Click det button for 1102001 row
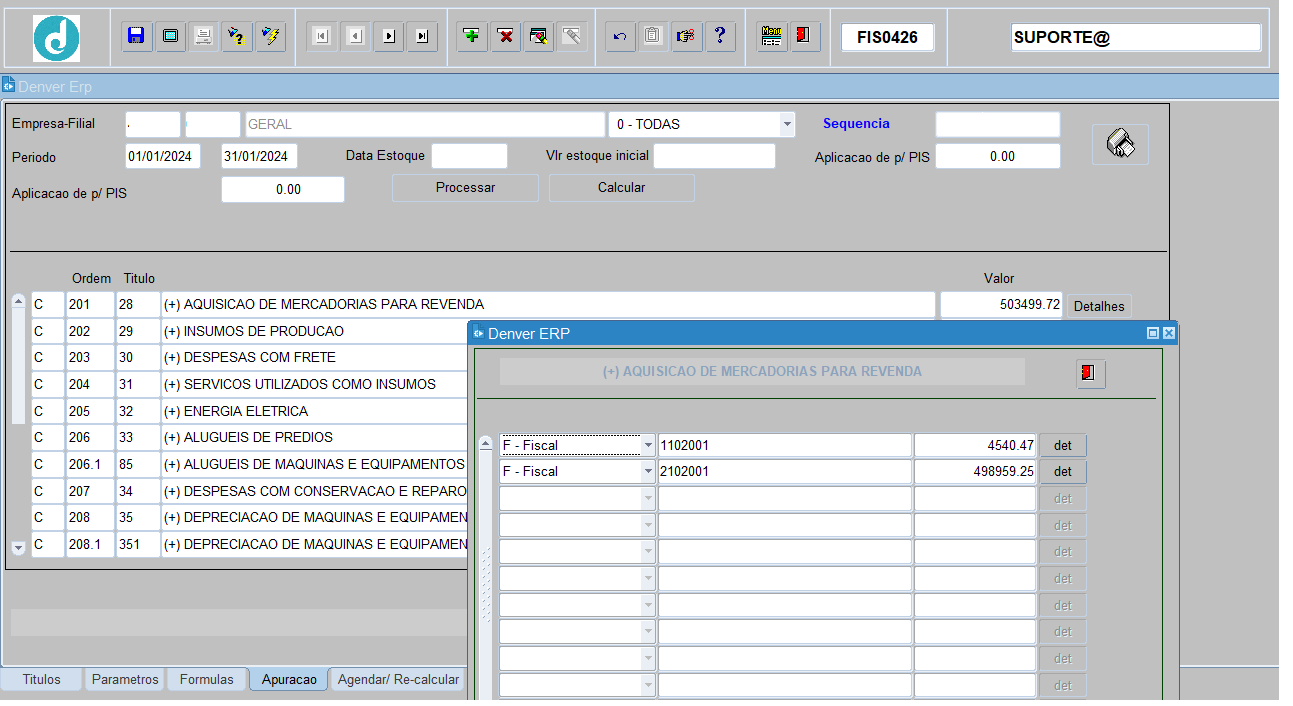This screenshot has width=1293, height=706. [x=1063, y=445]
